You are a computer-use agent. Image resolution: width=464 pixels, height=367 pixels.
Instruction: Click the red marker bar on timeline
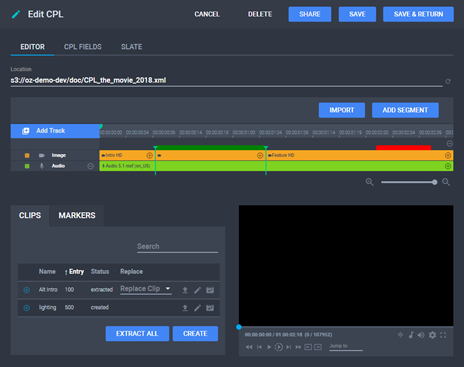point(403,147)
